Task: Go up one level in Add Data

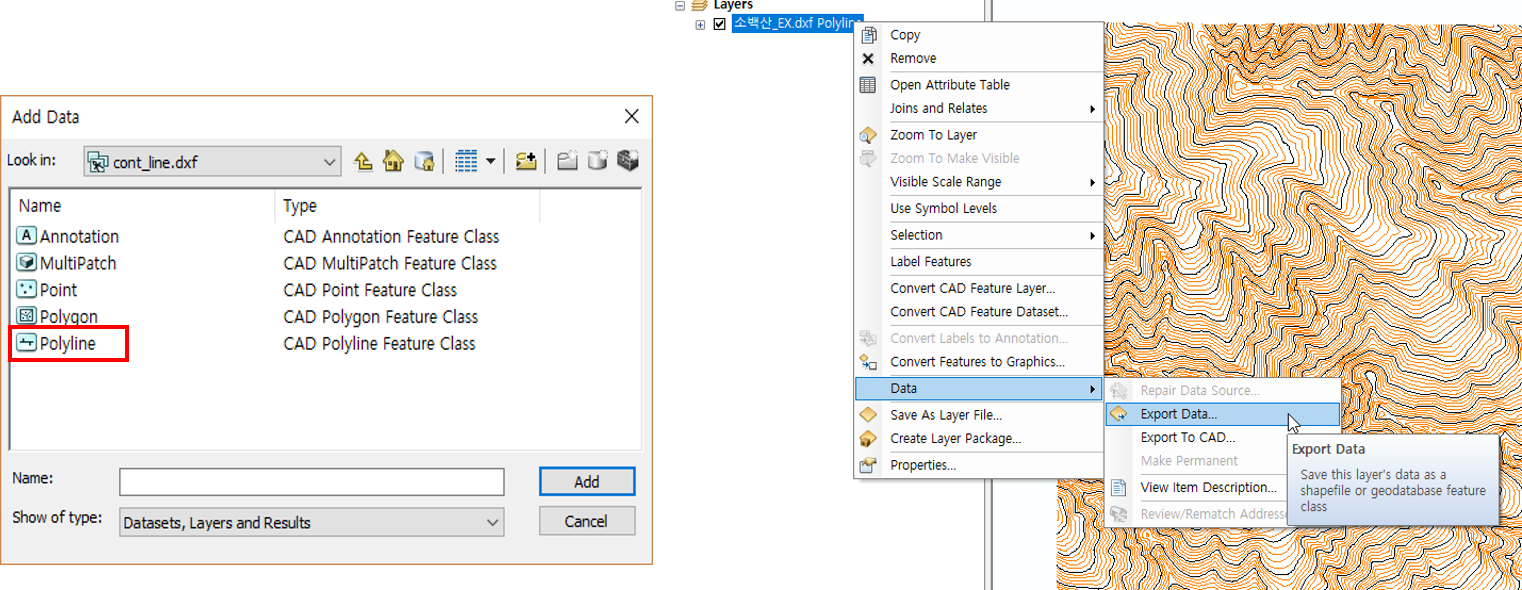Action: click(364, 160)
